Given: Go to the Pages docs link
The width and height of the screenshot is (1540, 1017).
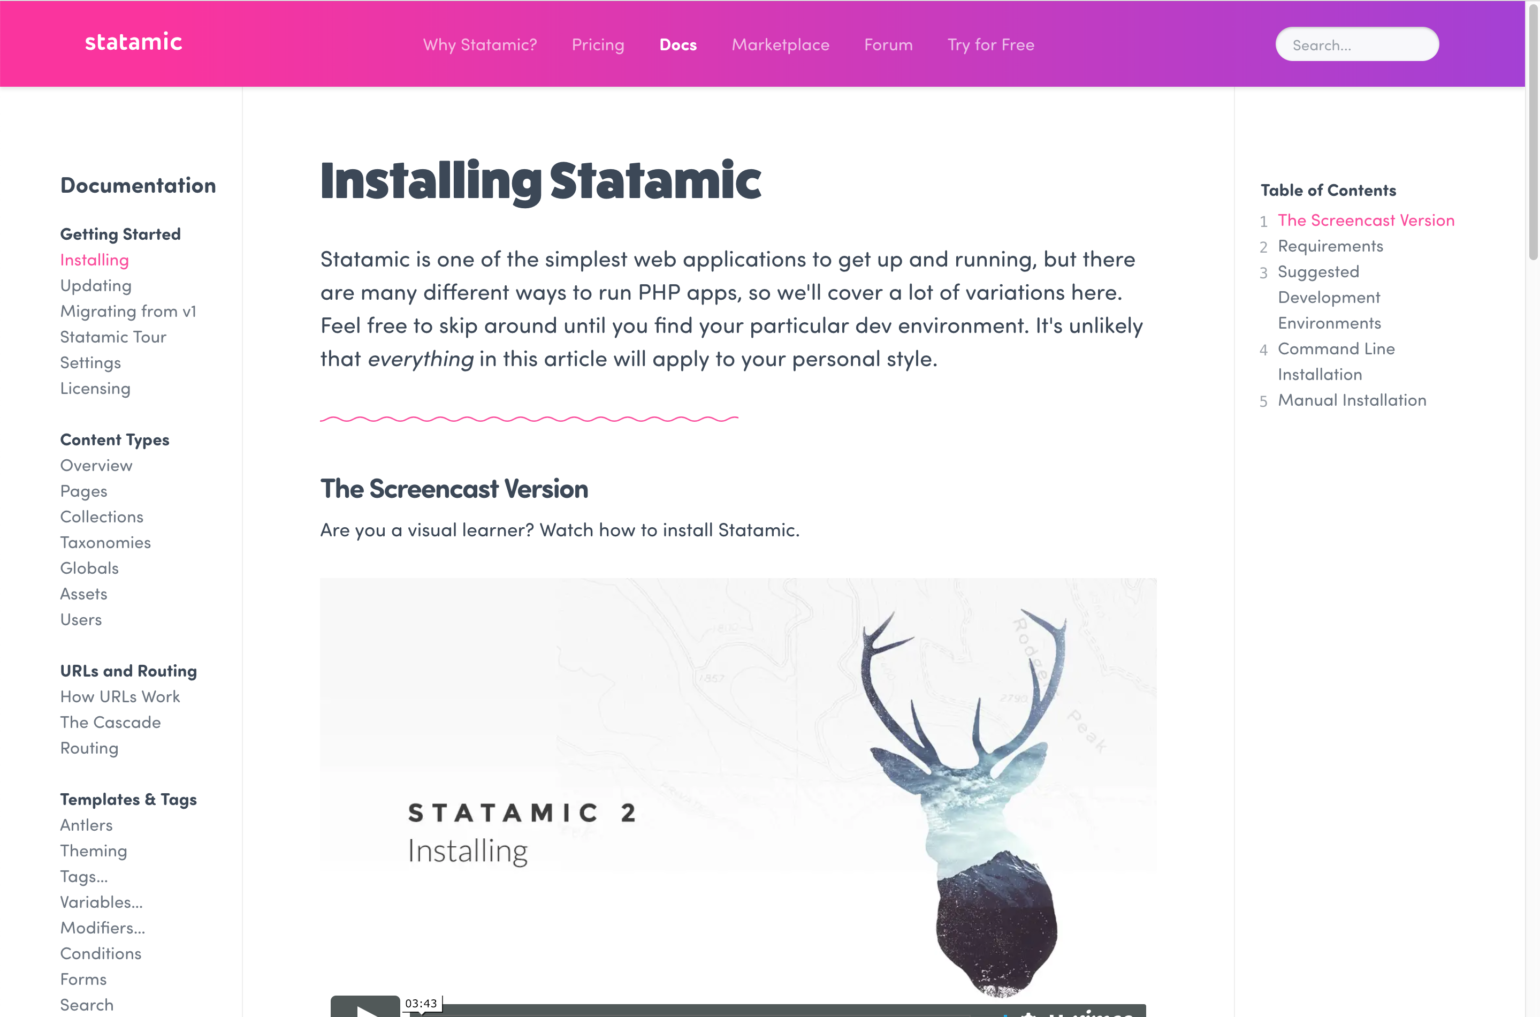Looking at the screenshot, I should (84, 491).
